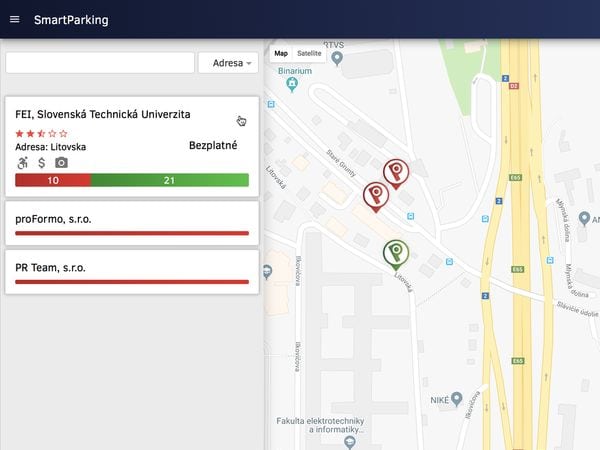This screenshot has width=600, height=450.
Task: Open the Adresa dropdown
Action: pyautogui.click(x=228, y=63)
